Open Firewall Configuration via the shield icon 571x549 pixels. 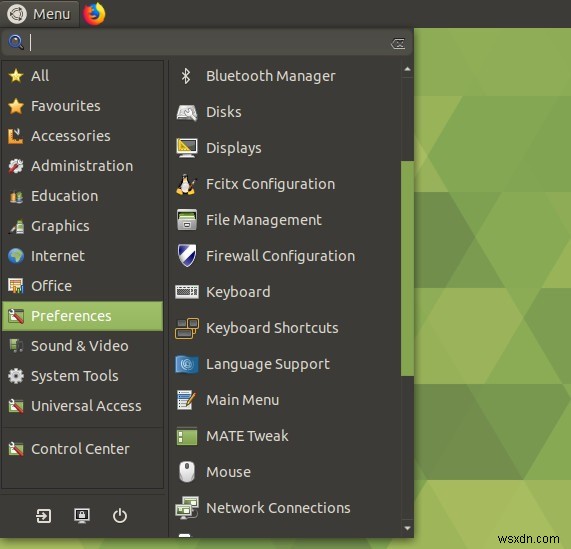(x=187, y=256)
